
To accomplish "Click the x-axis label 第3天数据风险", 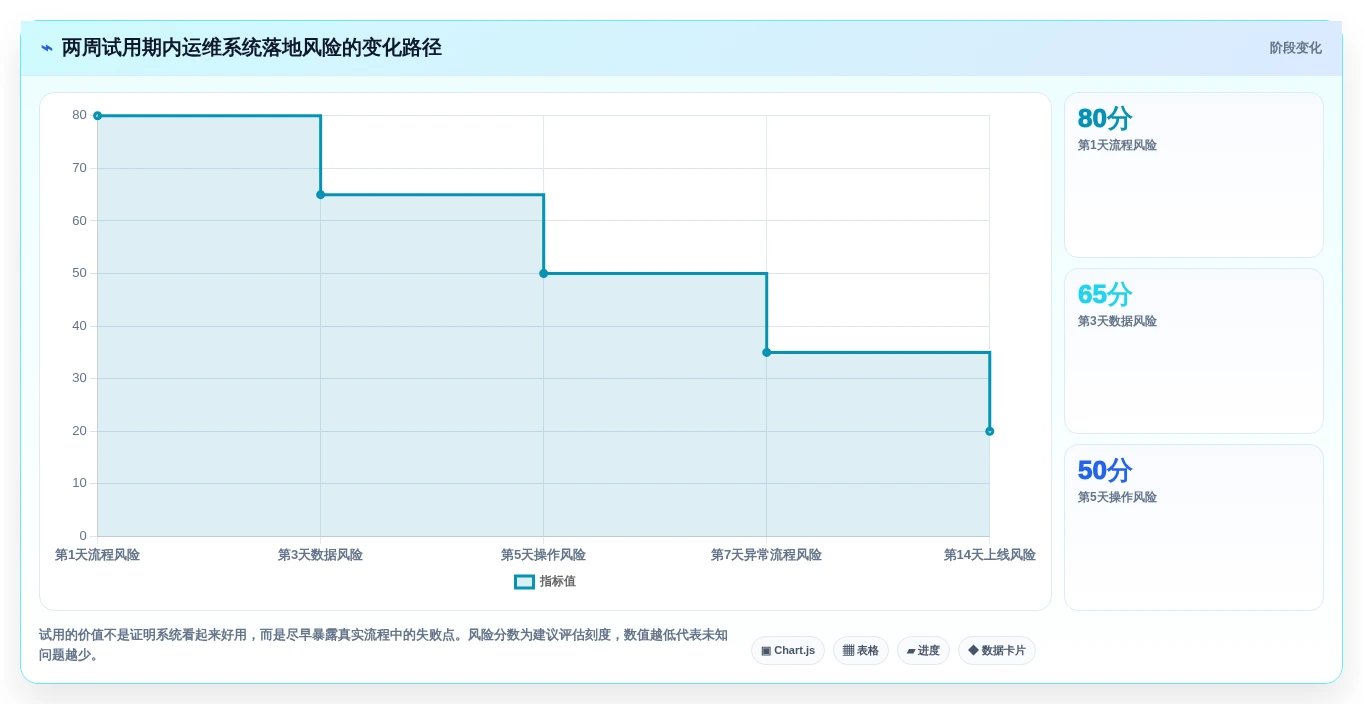I will (x=320, y=555).
